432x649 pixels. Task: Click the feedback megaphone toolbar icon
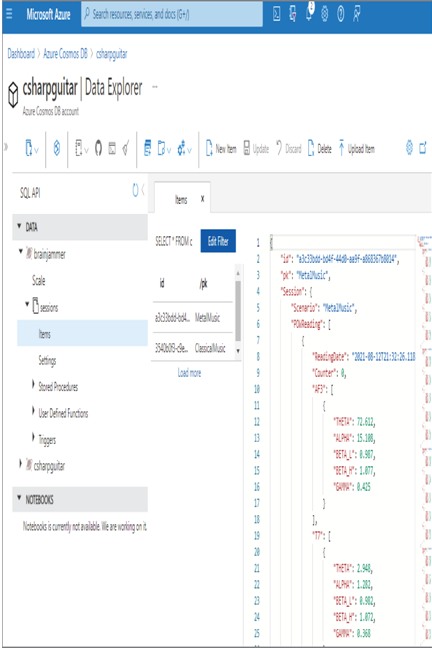coord(126,148)
